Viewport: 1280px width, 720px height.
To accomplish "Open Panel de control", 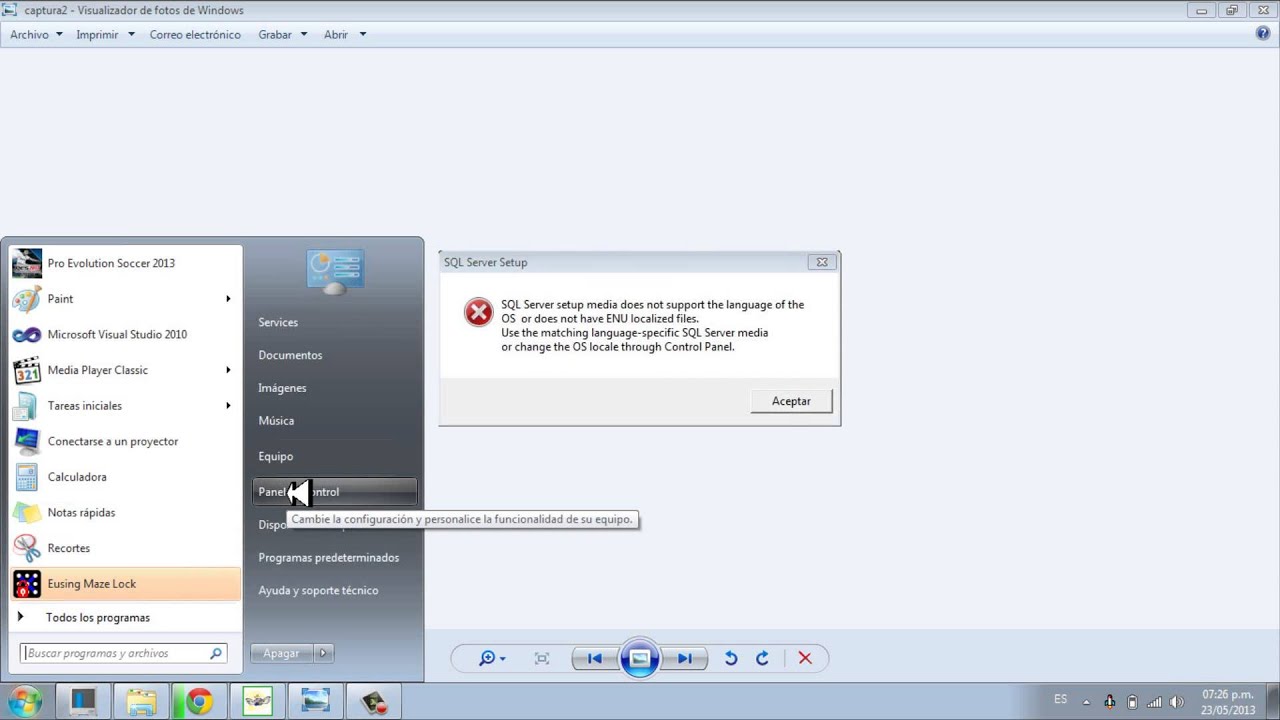I will pyautogui.click(x=334, y=492).
